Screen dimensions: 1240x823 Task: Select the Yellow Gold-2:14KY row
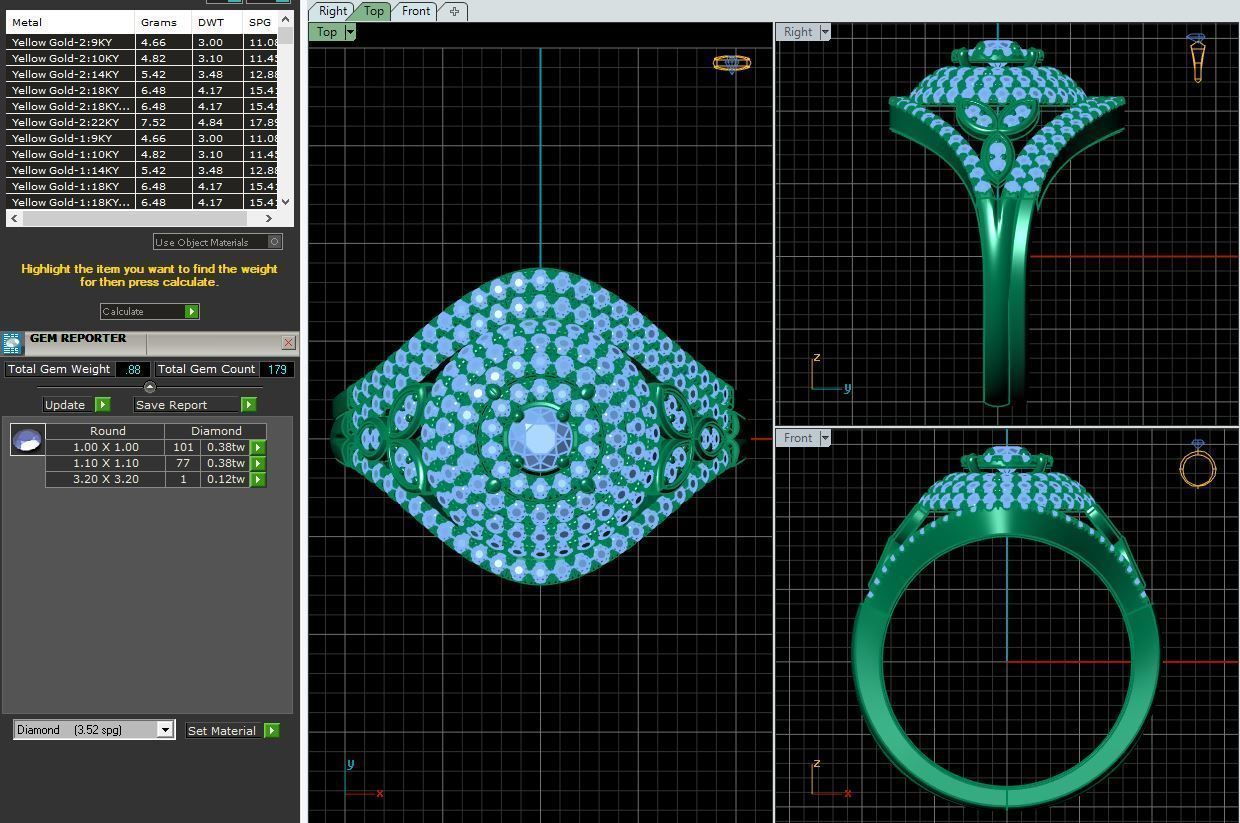click(142, 75)
